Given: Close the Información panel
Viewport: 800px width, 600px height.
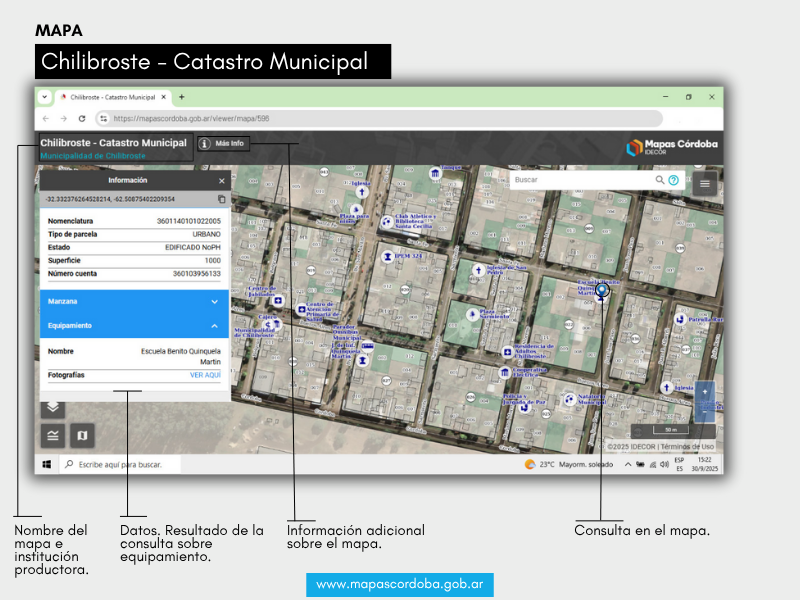Looking at the screenshot, I should [222, 181].
